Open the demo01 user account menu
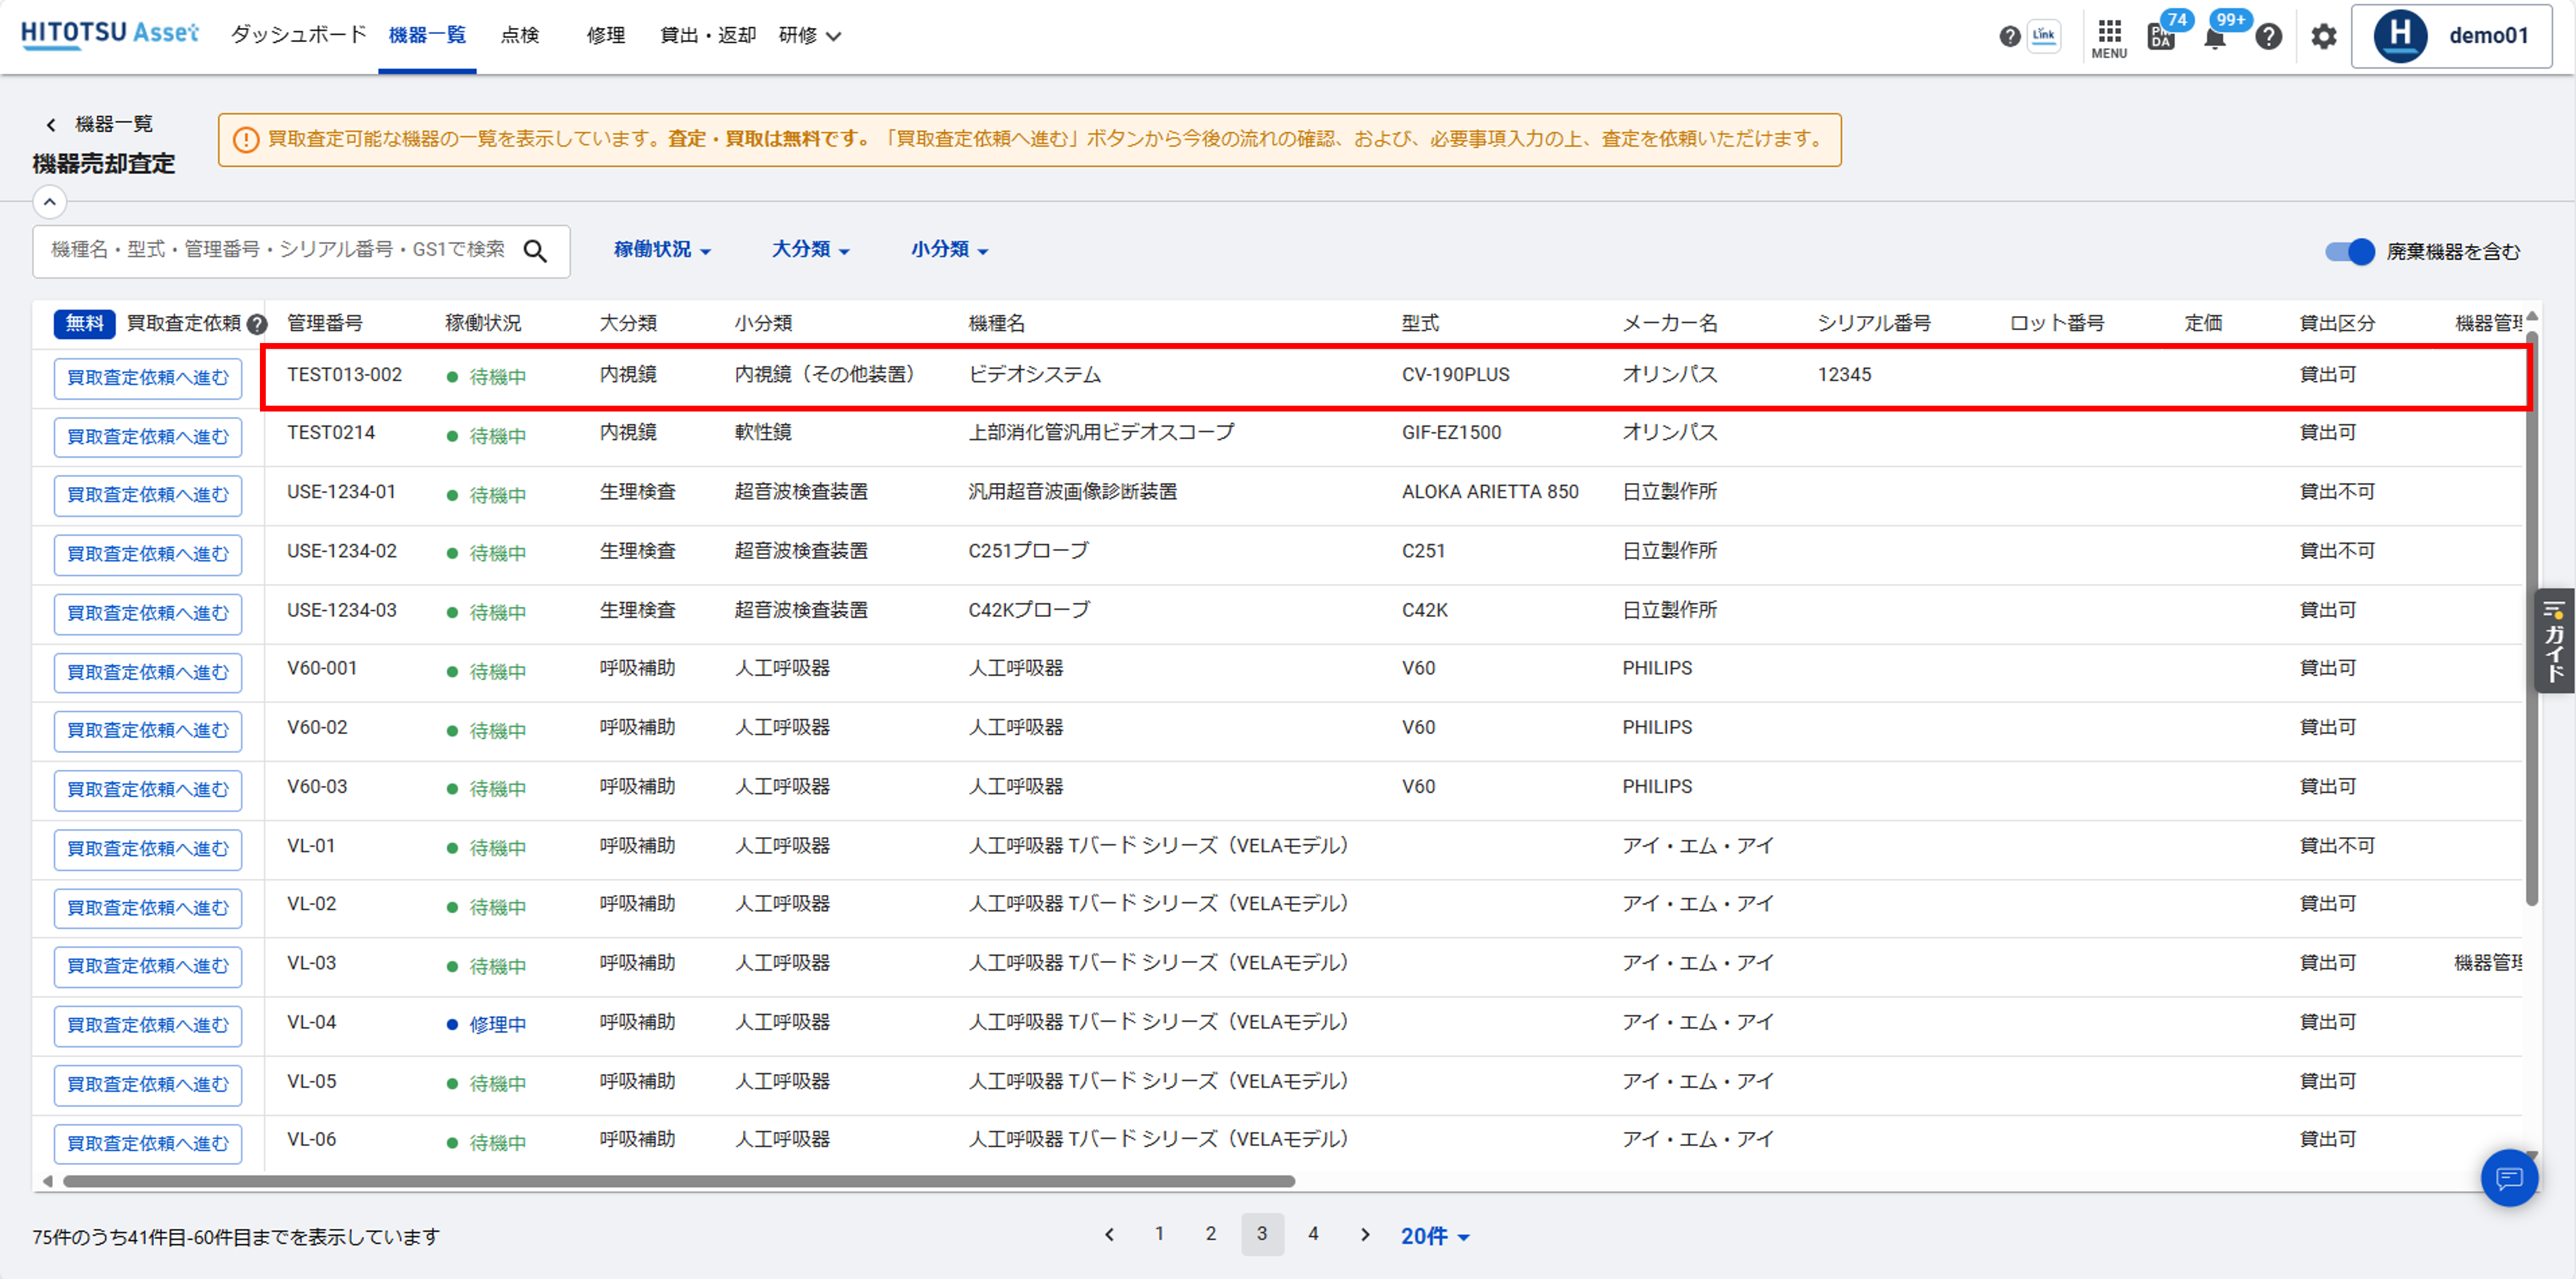The image size is (2576, 1279). [x=2451, y=36]
